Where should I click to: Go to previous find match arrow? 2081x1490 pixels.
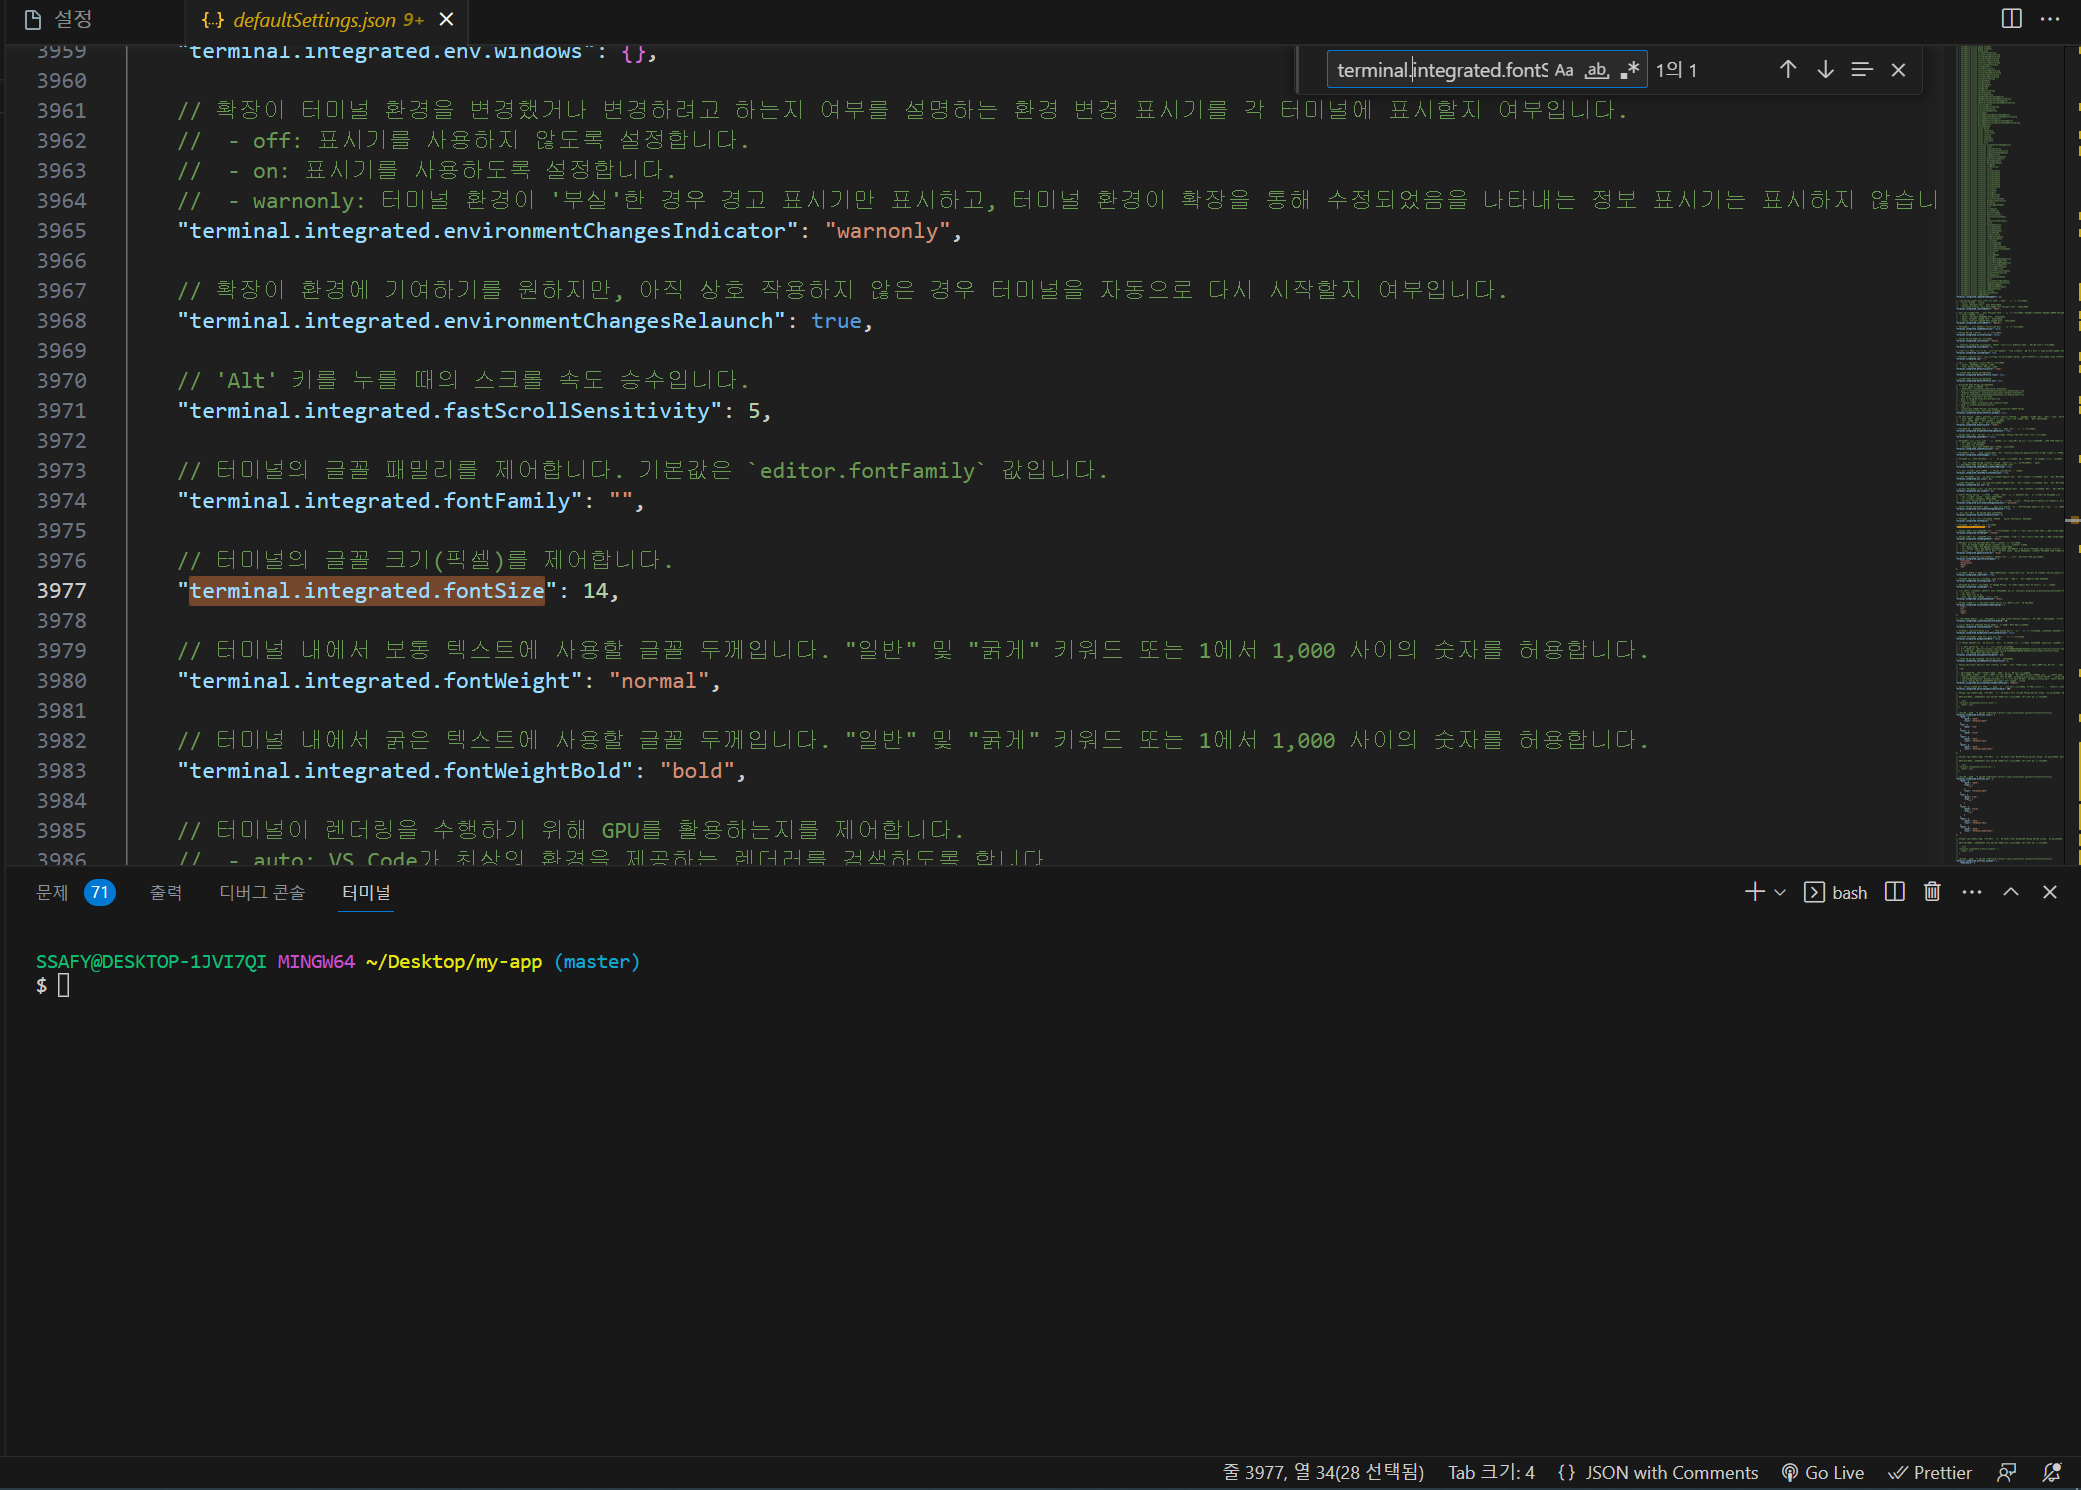[1788, 70]
